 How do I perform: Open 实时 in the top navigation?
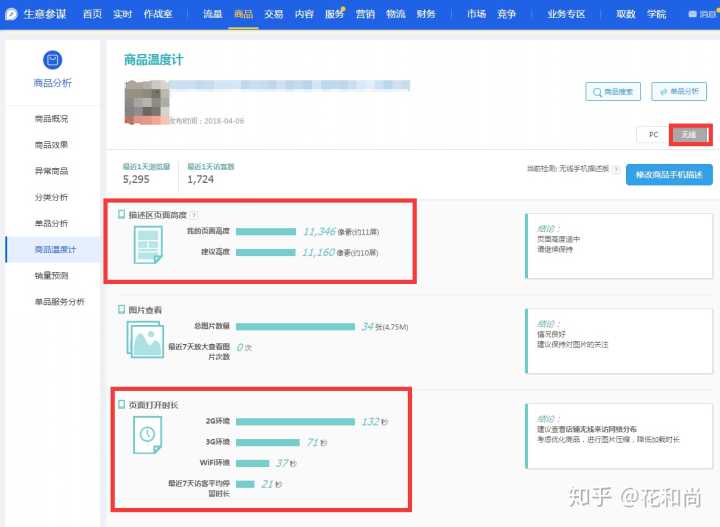click(123, 14)
